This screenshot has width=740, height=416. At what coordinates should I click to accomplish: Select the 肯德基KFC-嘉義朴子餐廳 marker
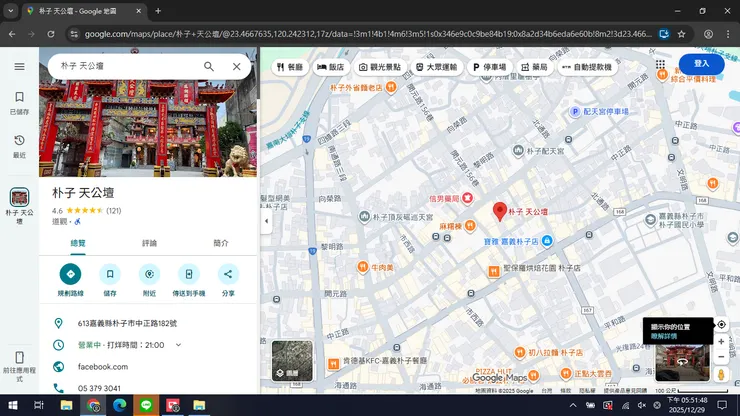click(x=333, y=364)
